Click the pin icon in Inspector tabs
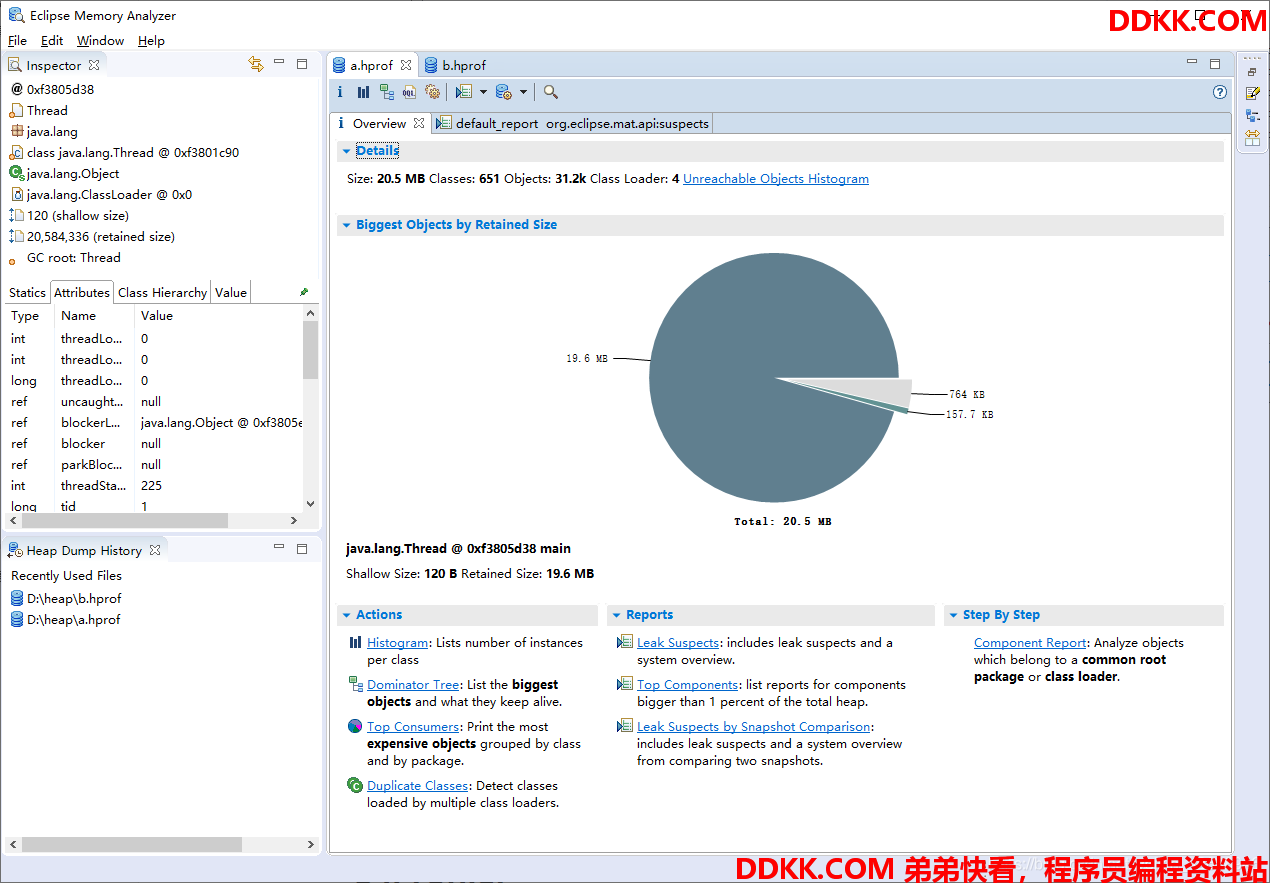1270x883 pixels. pos(304,292)
